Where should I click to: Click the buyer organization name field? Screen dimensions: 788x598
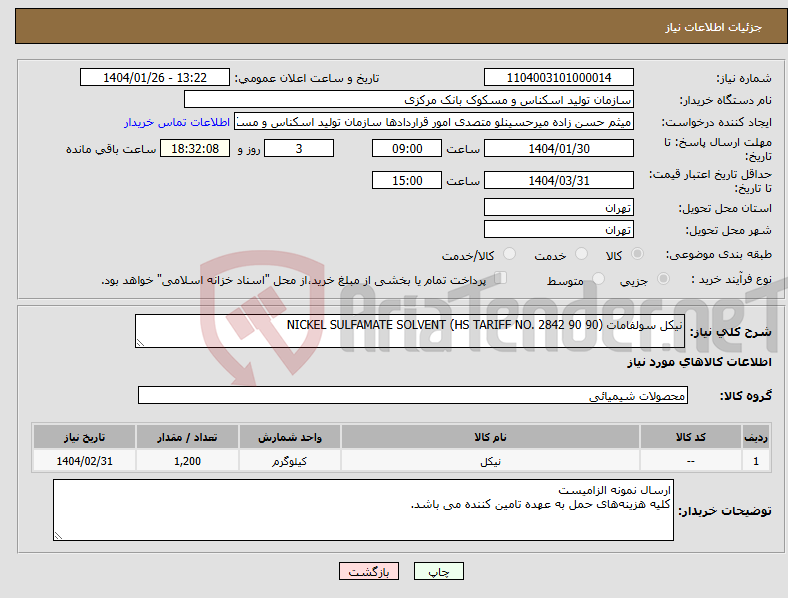[409, 99]
